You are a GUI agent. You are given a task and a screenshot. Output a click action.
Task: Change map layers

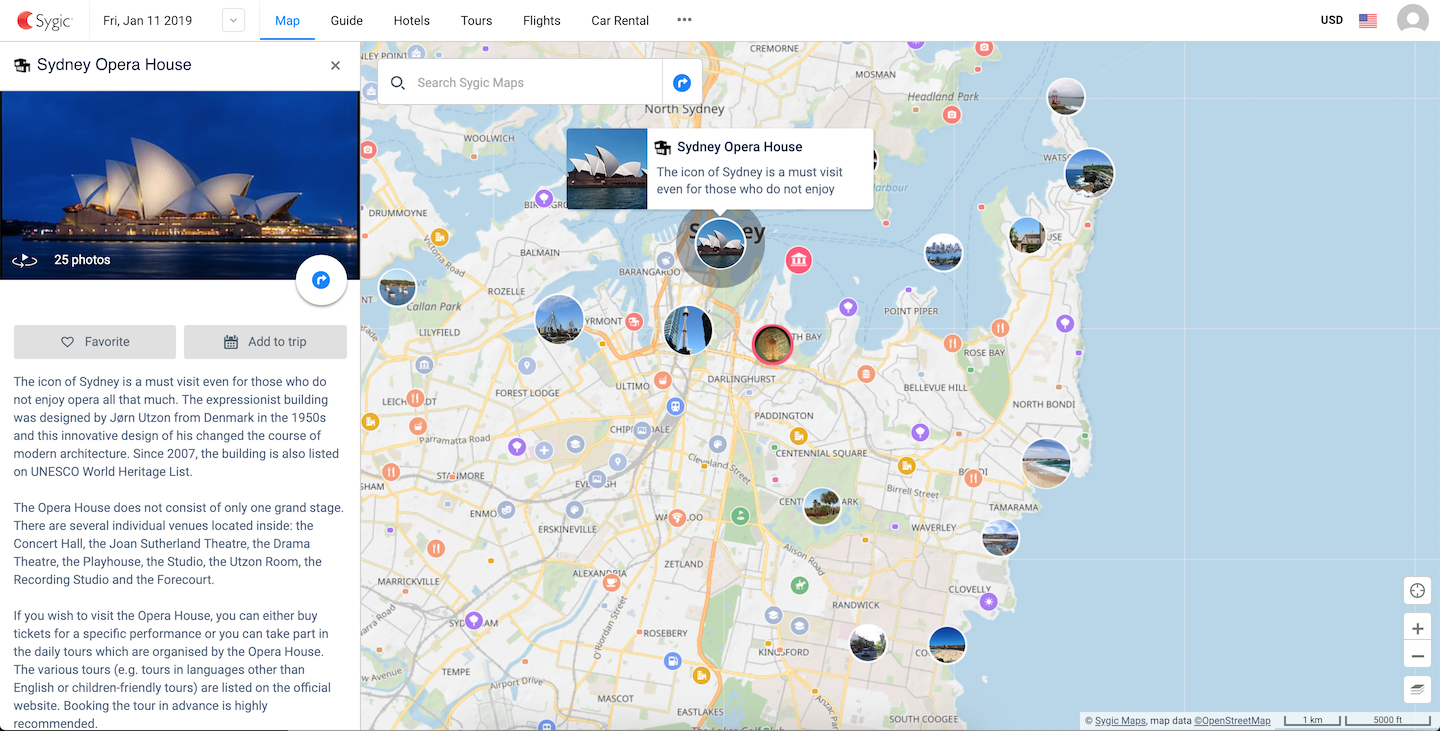(1417, 688)
